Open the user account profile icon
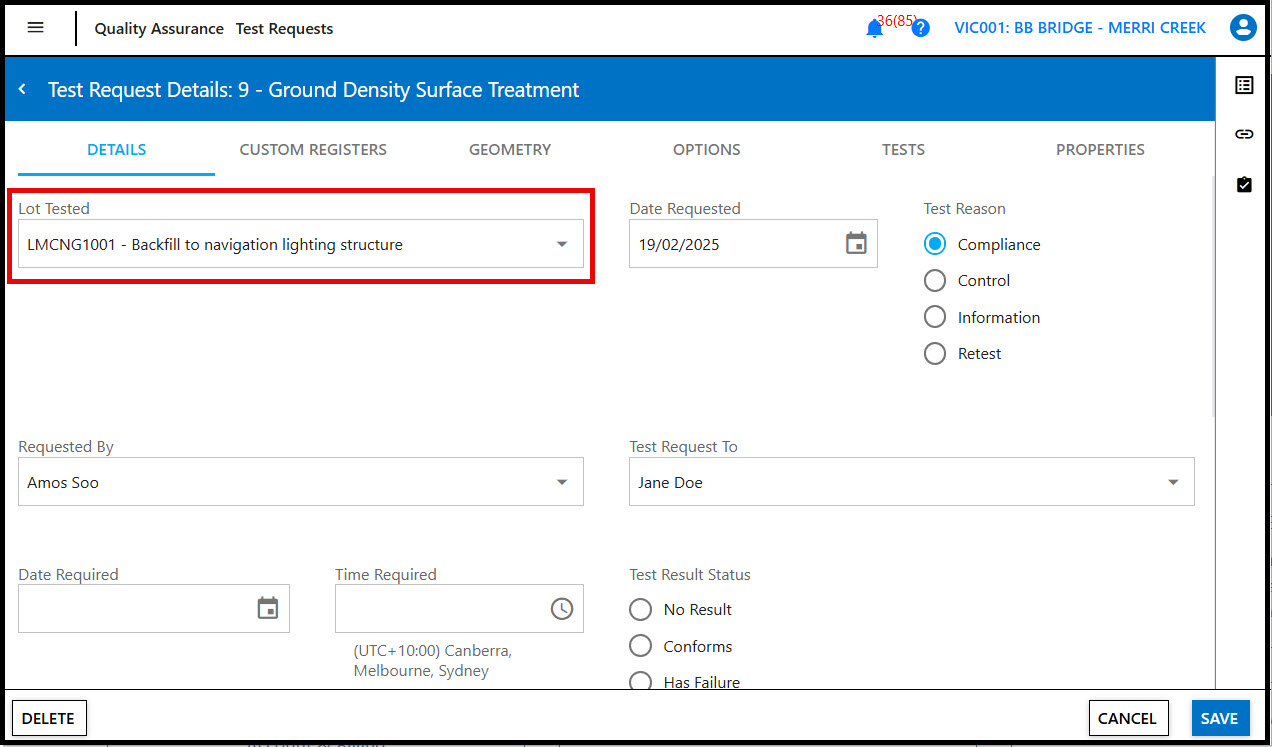1272x747 pixels. (1243, 28)
